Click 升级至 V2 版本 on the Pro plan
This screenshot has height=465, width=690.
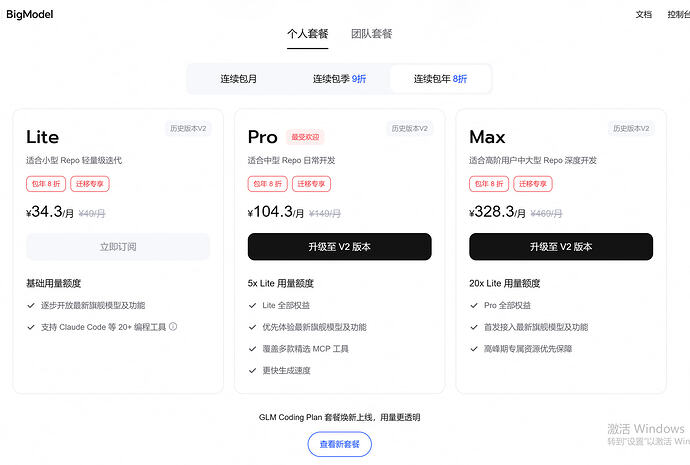(339, 247)
